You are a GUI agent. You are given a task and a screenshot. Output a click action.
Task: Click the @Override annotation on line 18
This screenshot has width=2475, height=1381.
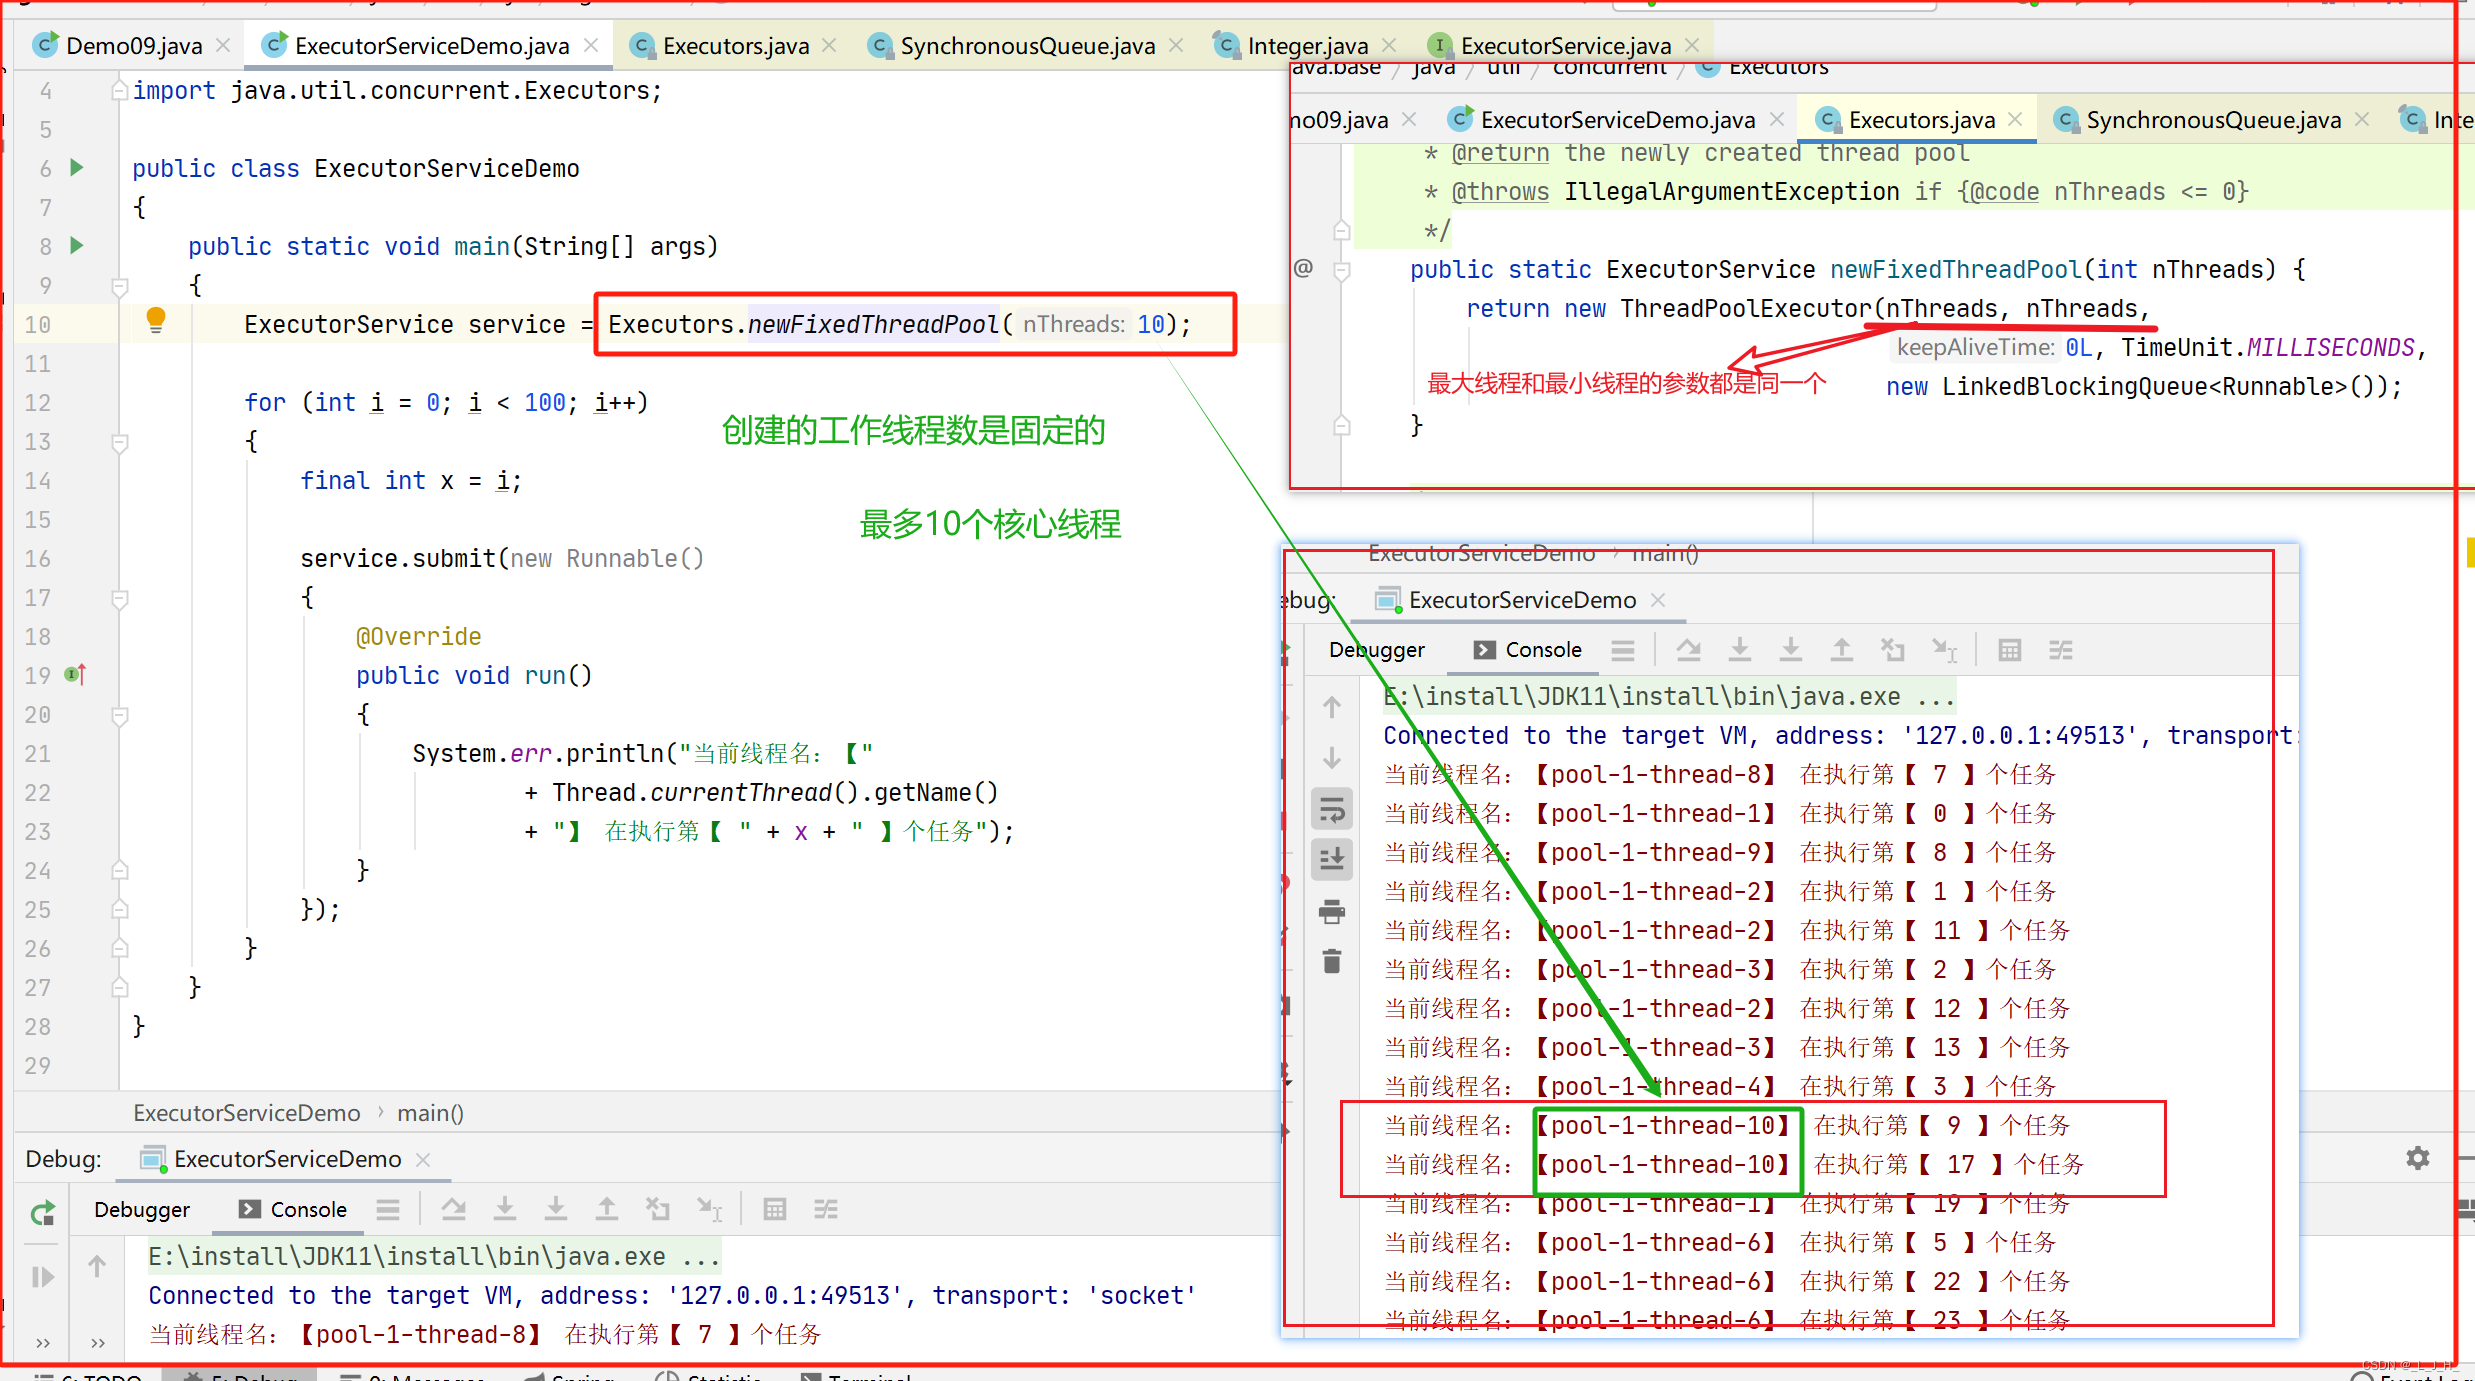pyautogui.click(x=419, y=636)
